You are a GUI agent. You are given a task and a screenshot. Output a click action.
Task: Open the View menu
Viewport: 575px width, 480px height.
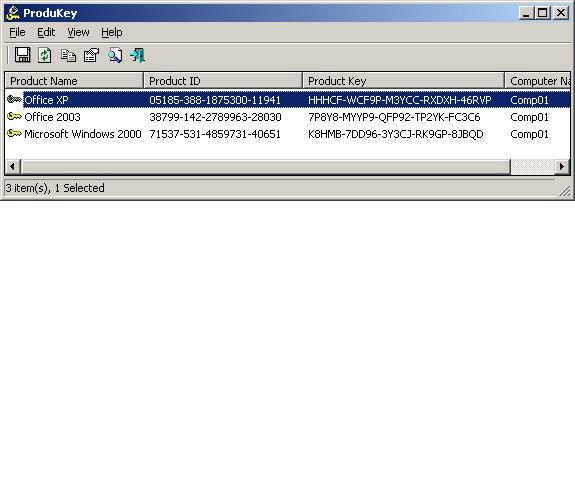(78, 32)
